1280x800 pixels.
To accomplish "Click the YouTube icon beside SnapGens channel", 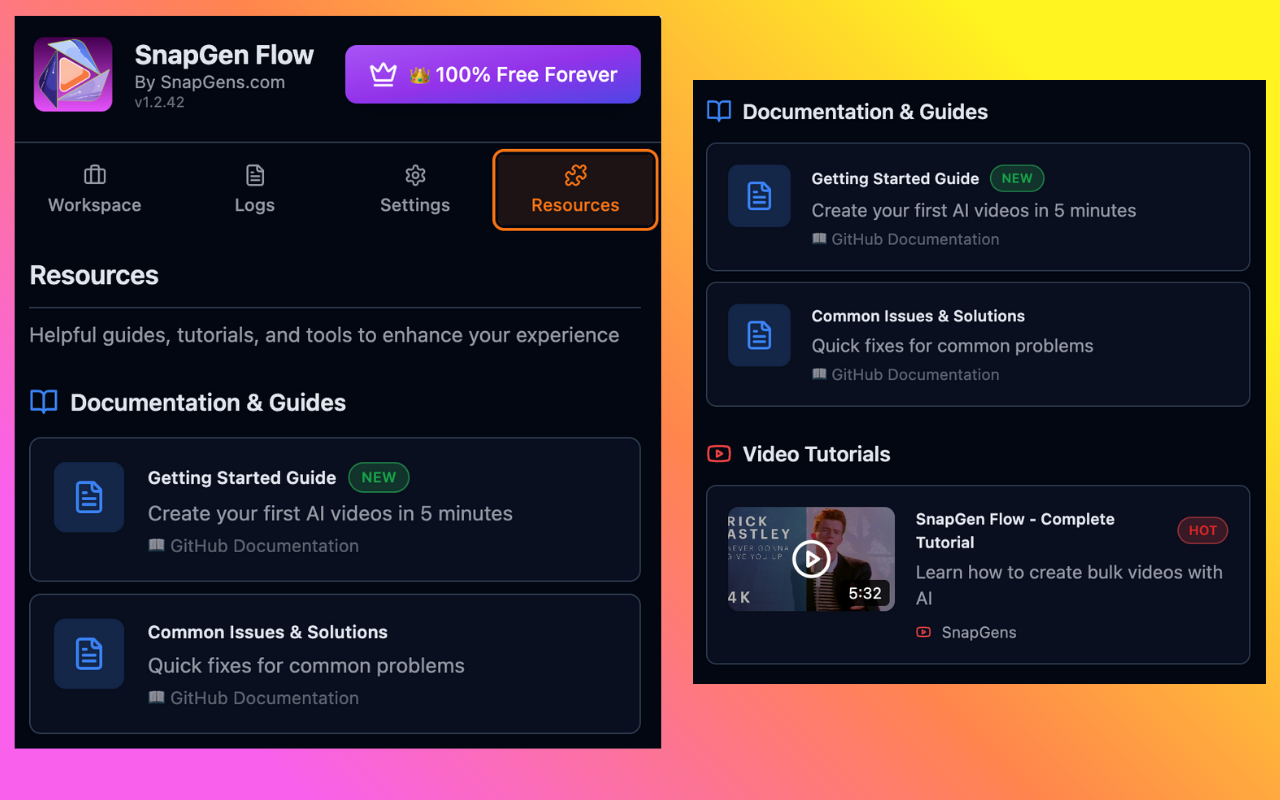I will point(922,632).
